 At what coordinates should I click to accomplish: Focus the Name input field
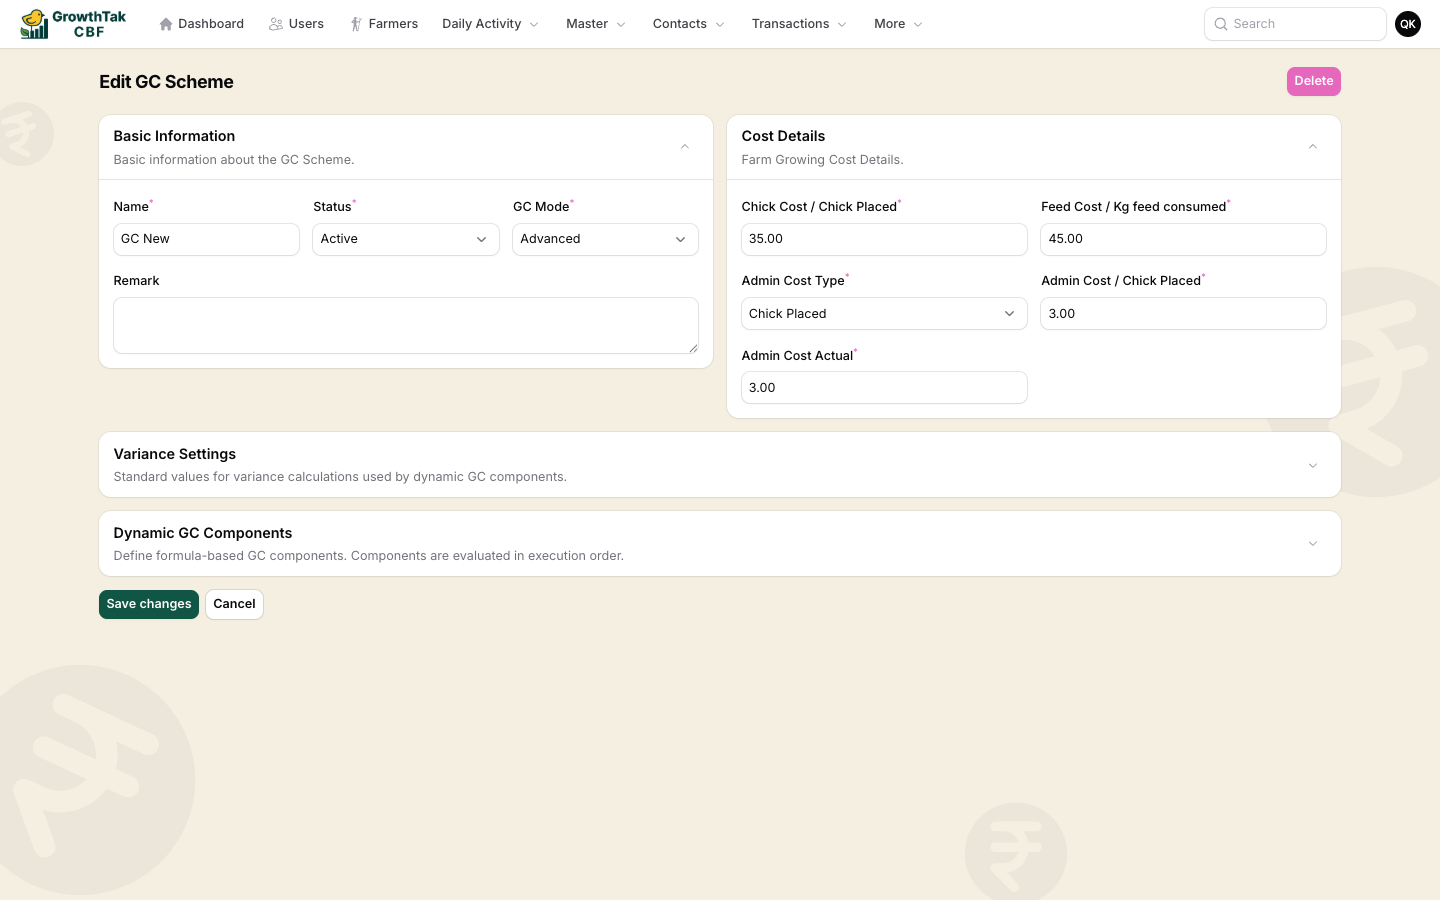[x=206, y=239]
